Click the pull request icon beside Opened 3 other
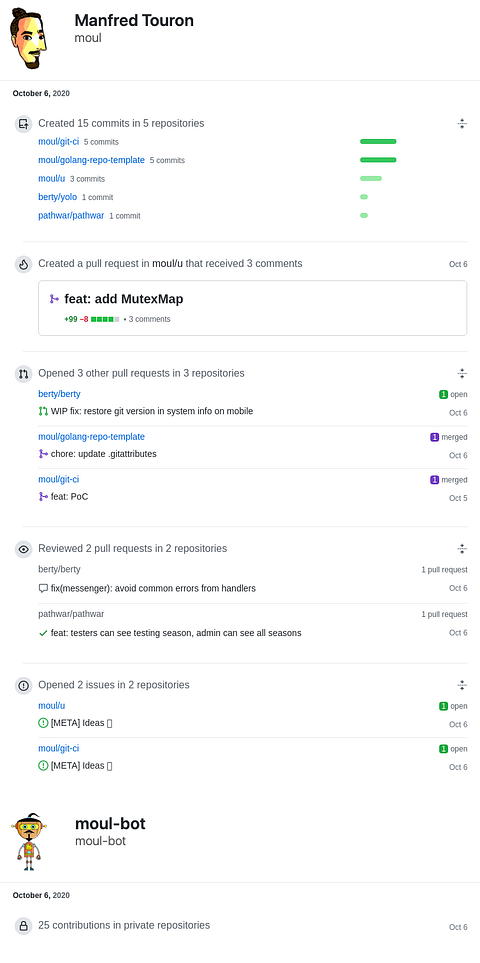Image resolution: width=480 pixels, height=963 pixels. tap(23, 373)
